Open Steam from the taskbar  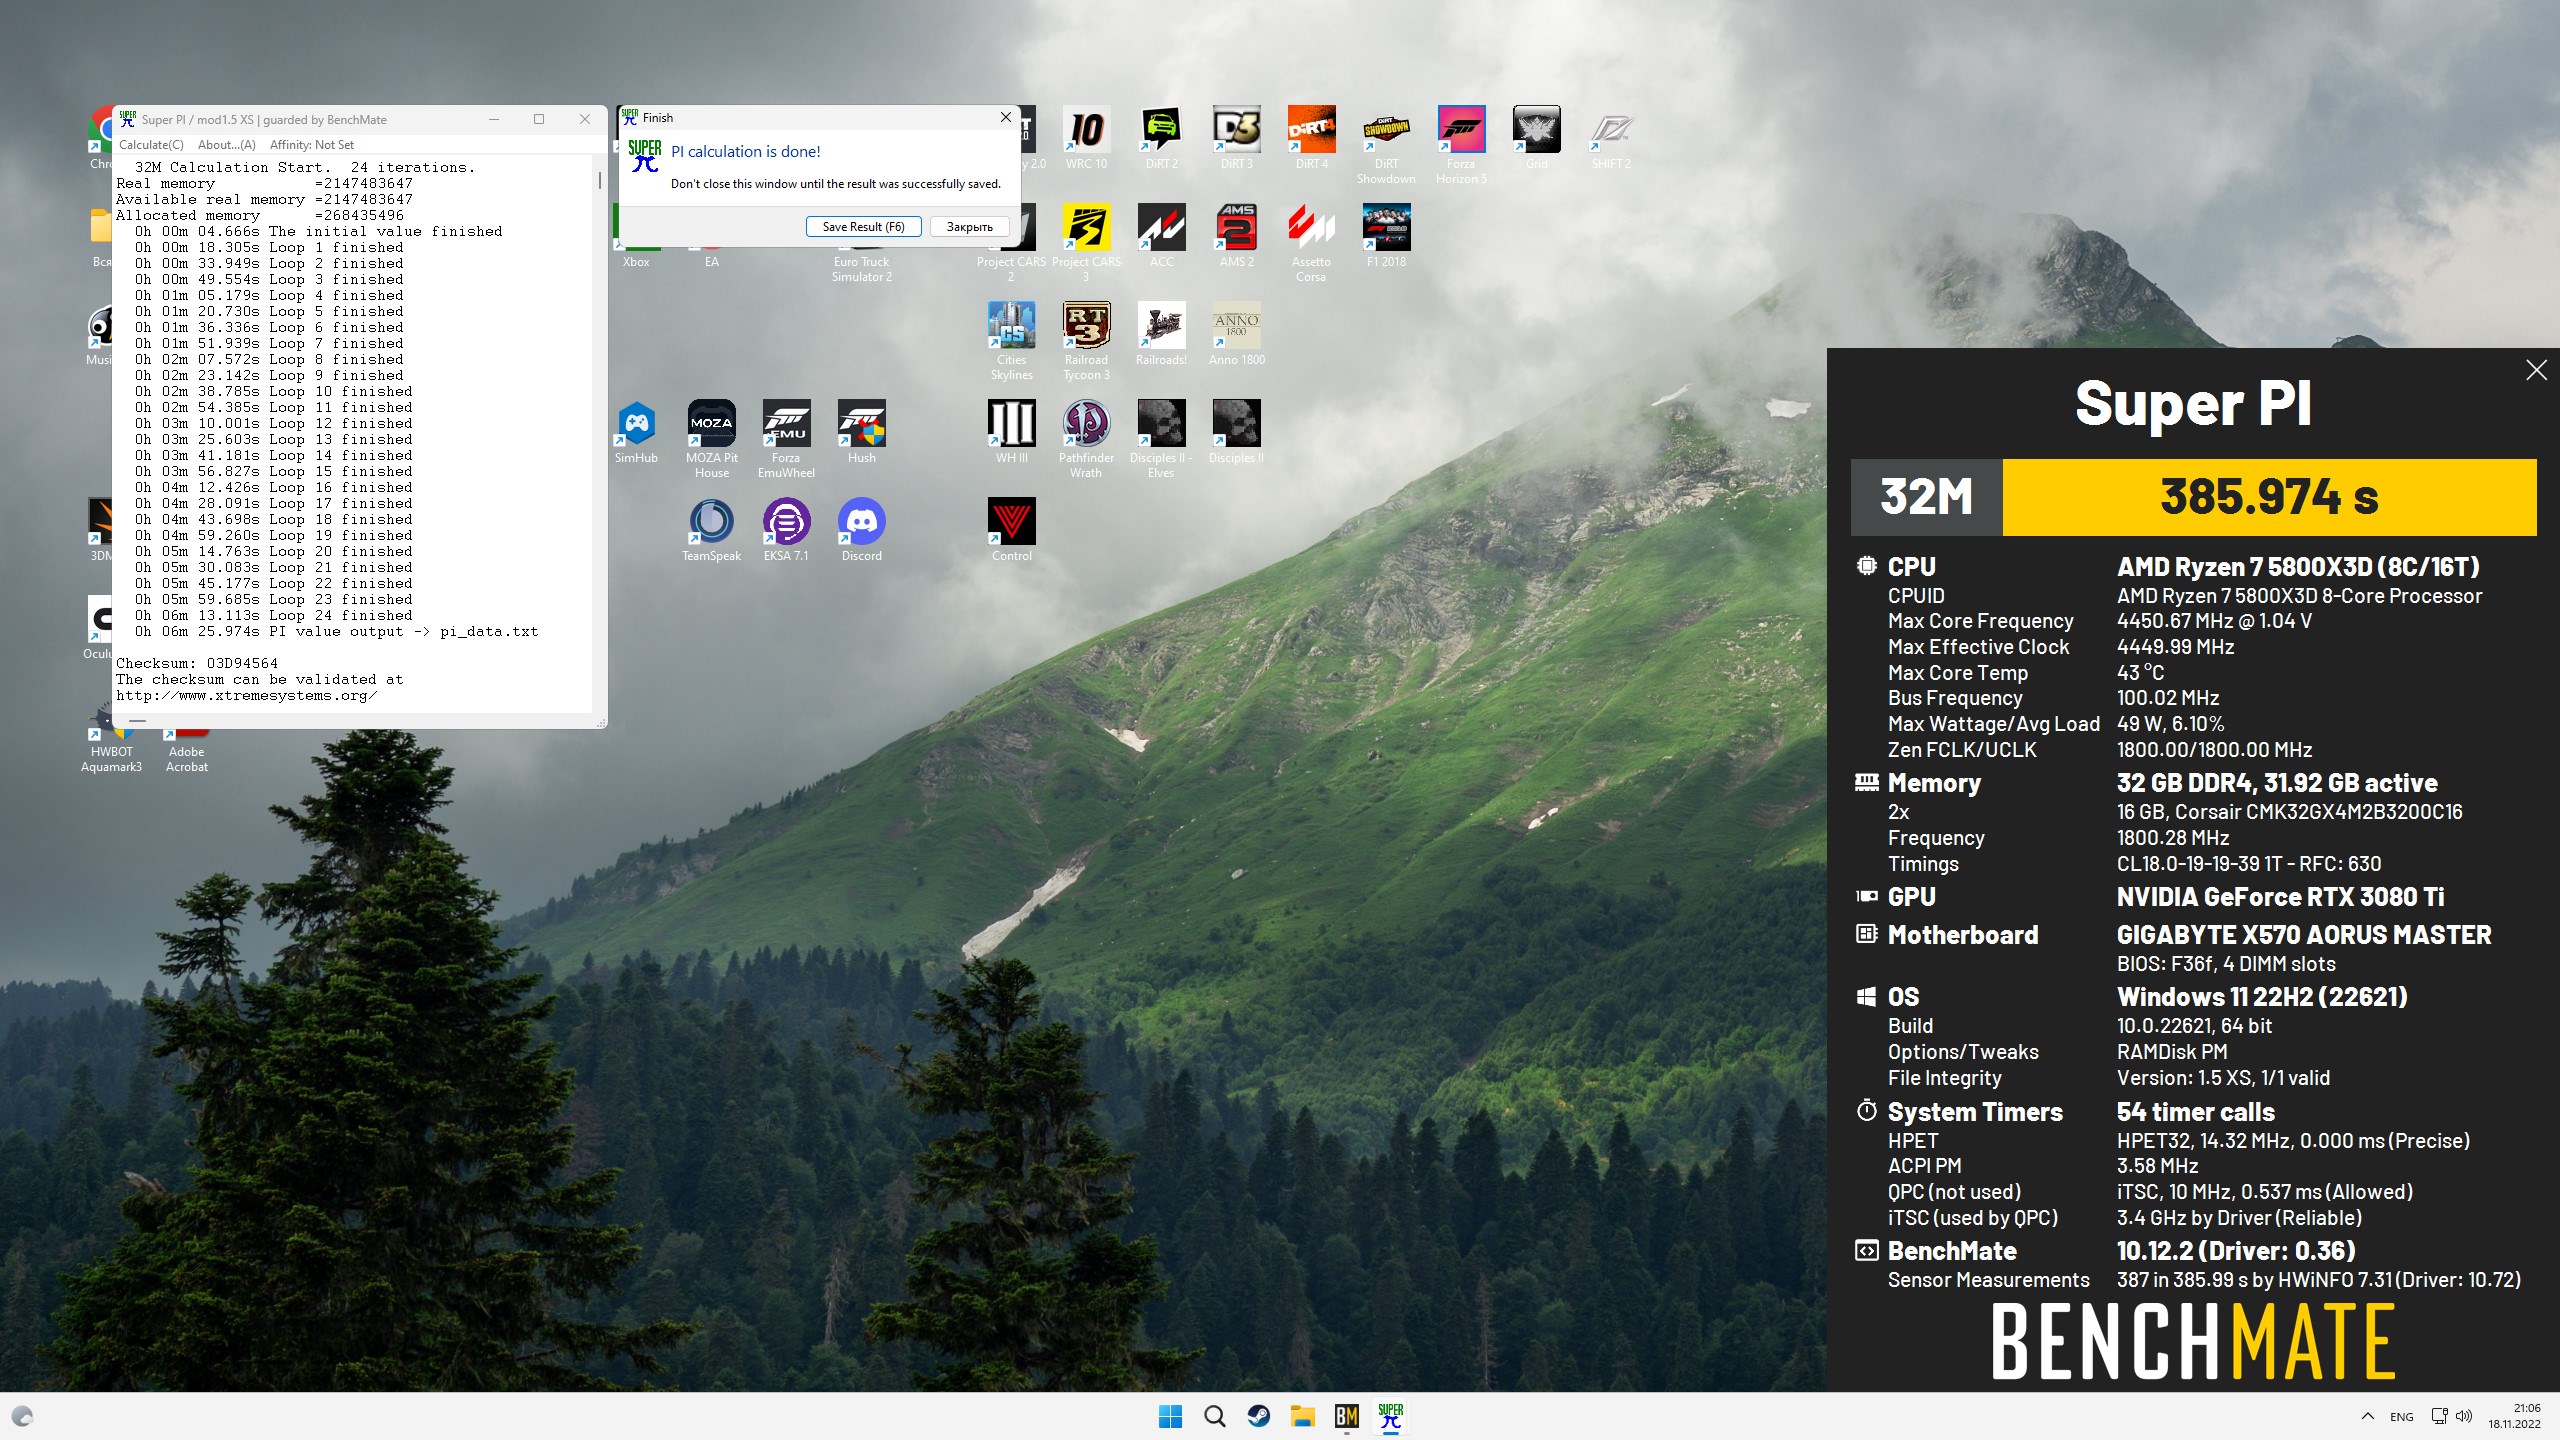point(1258,1416)
